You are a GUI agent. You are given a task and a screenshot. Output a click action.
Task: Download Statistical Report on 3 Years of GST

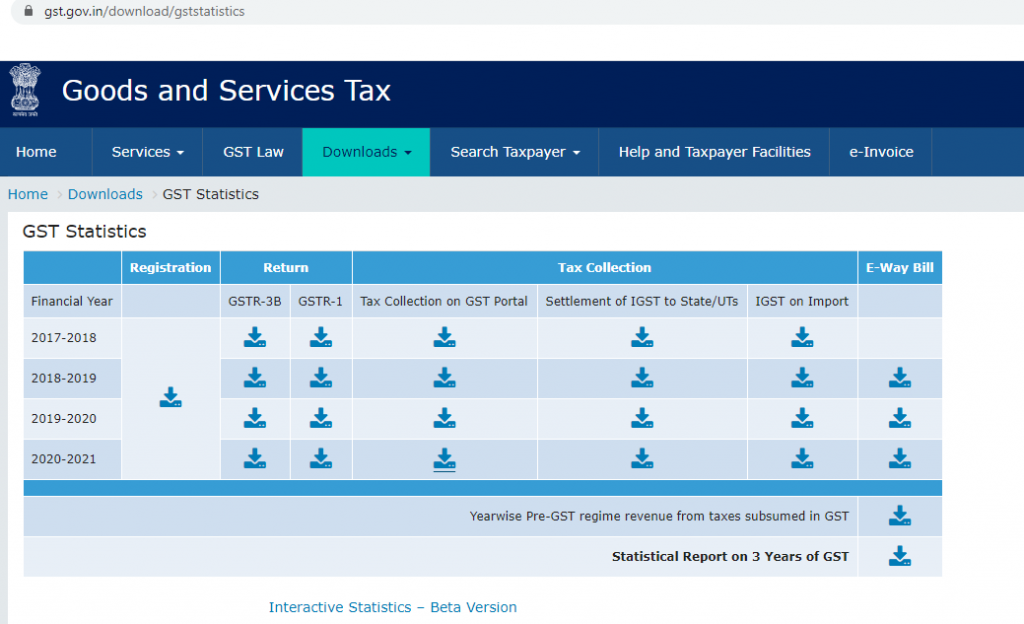(900, 556)
